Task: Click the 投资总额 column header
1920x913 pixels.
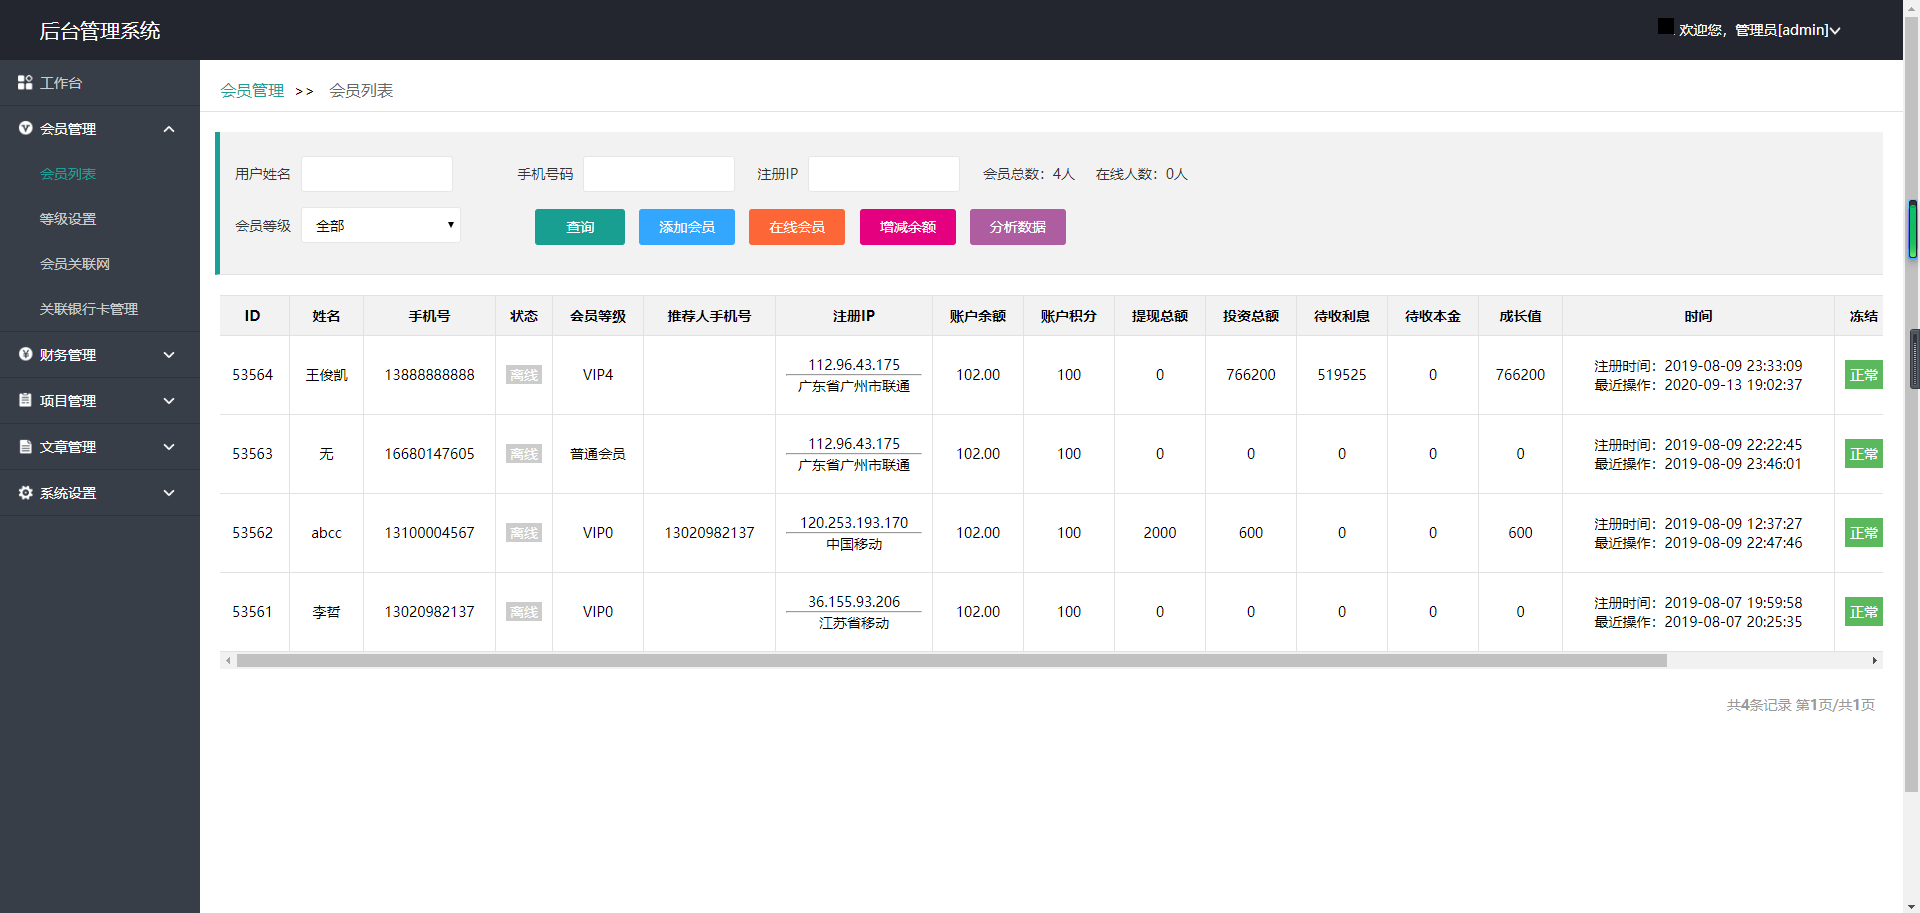Action: coord(1251,316)
